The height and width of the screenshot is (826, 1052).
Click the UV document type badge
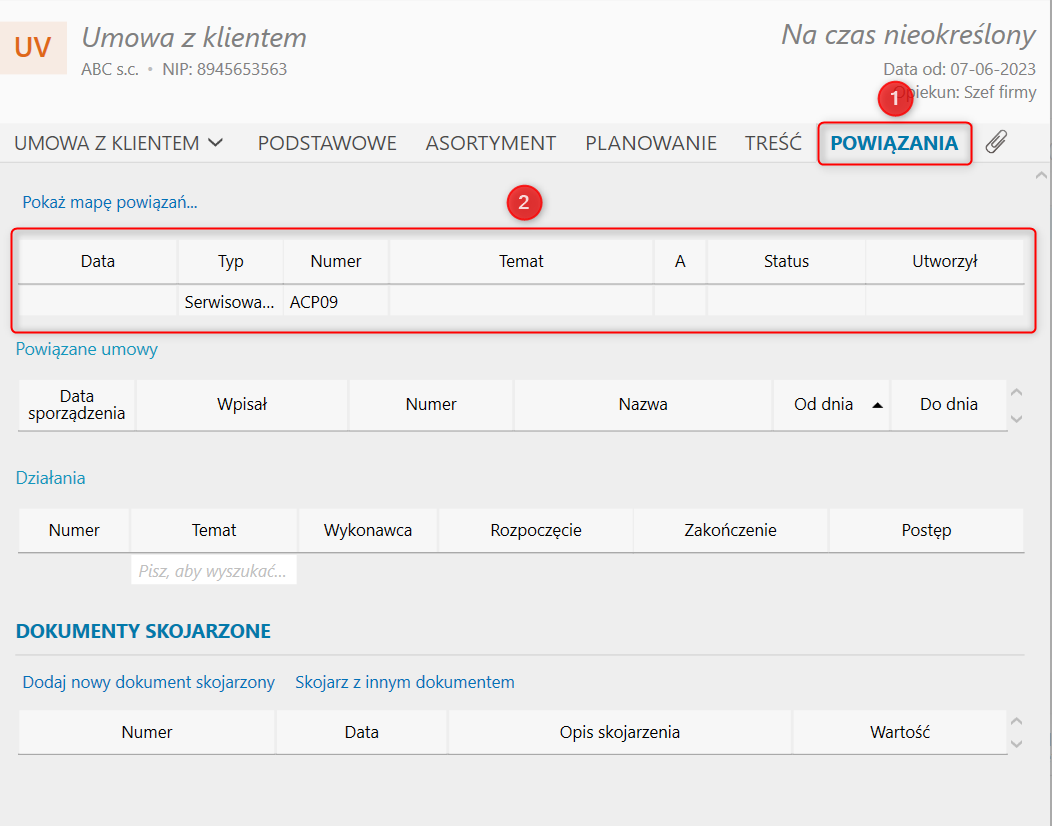33,47
